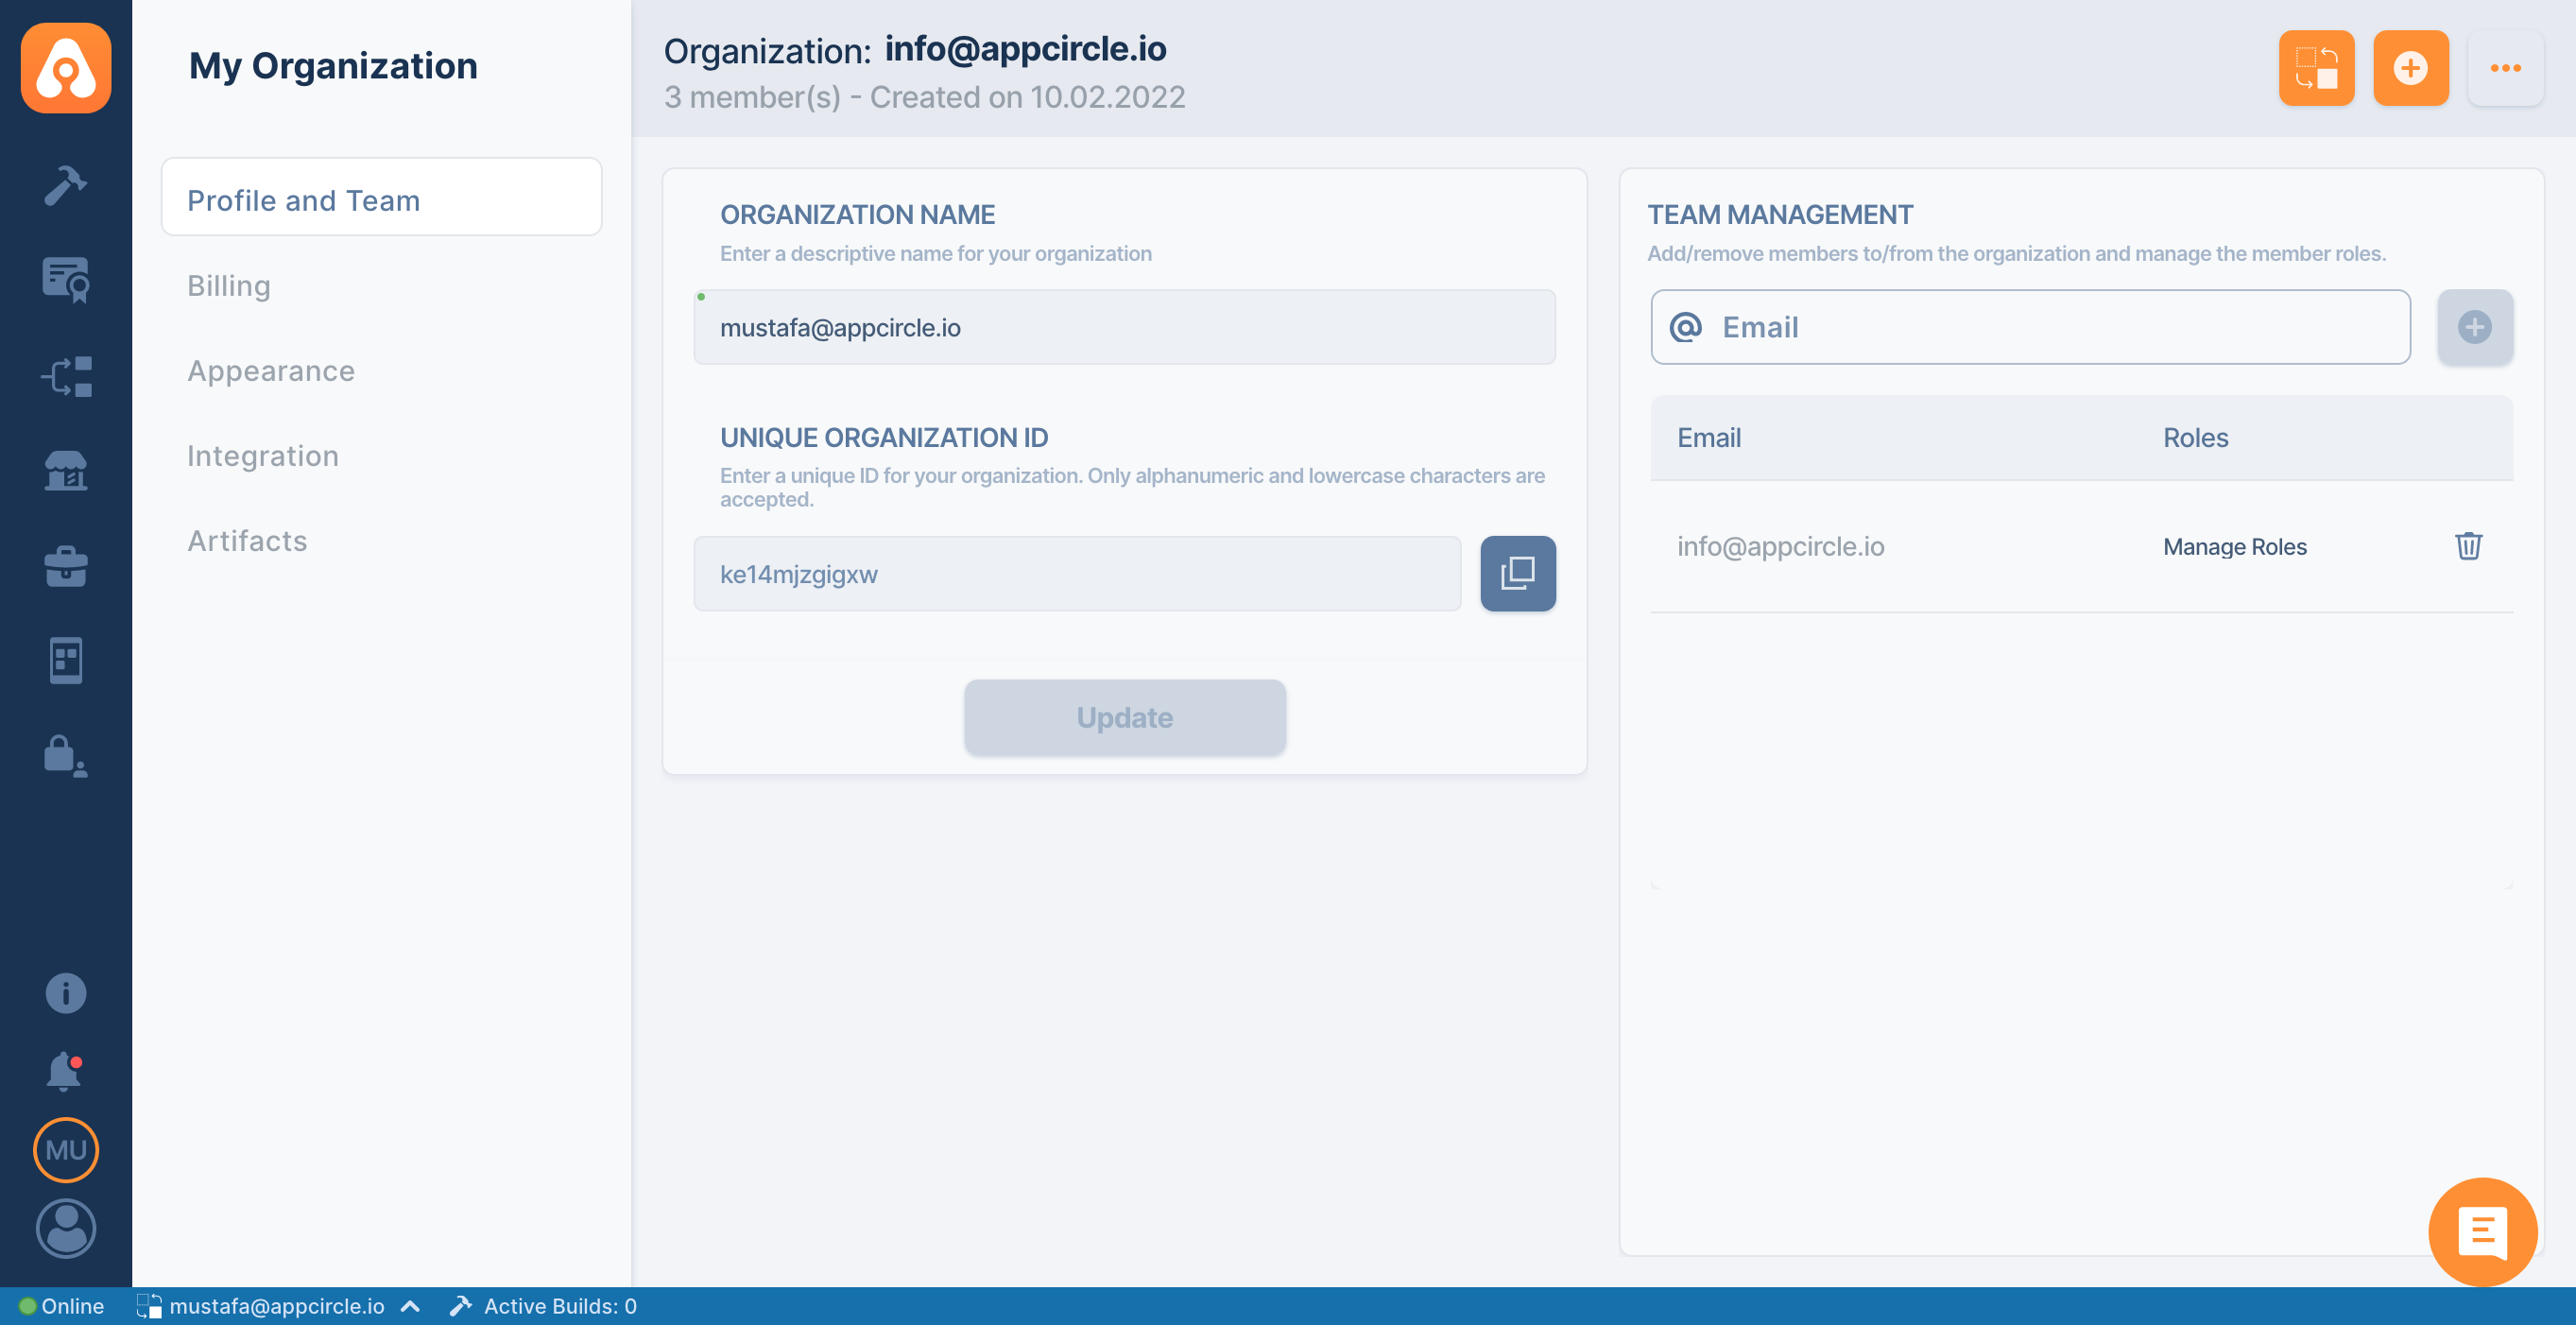Click Manage Roles for info@appcircle.io
Screen dimensions: 2576x1325
pos(2234,546)
